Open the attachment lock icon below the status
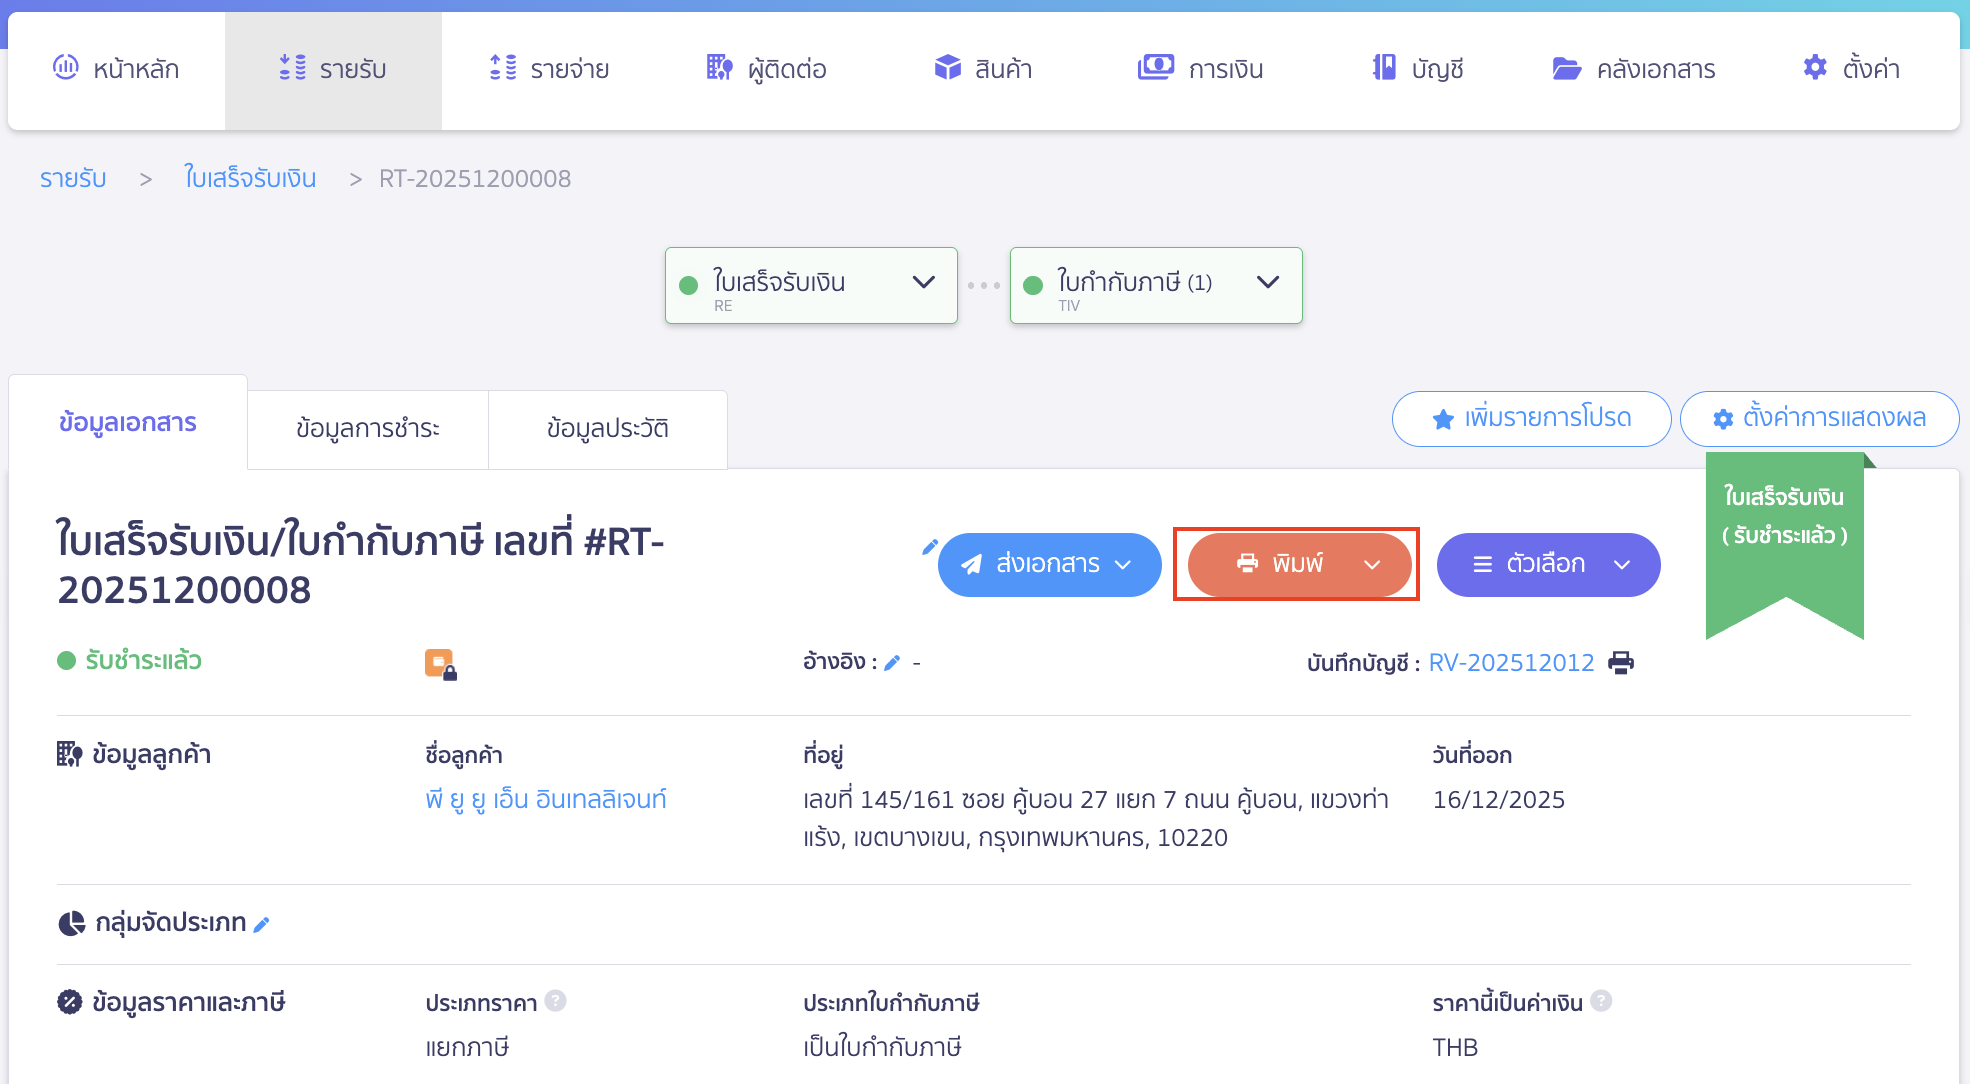 pyautogui.click(x=441, y=662)
